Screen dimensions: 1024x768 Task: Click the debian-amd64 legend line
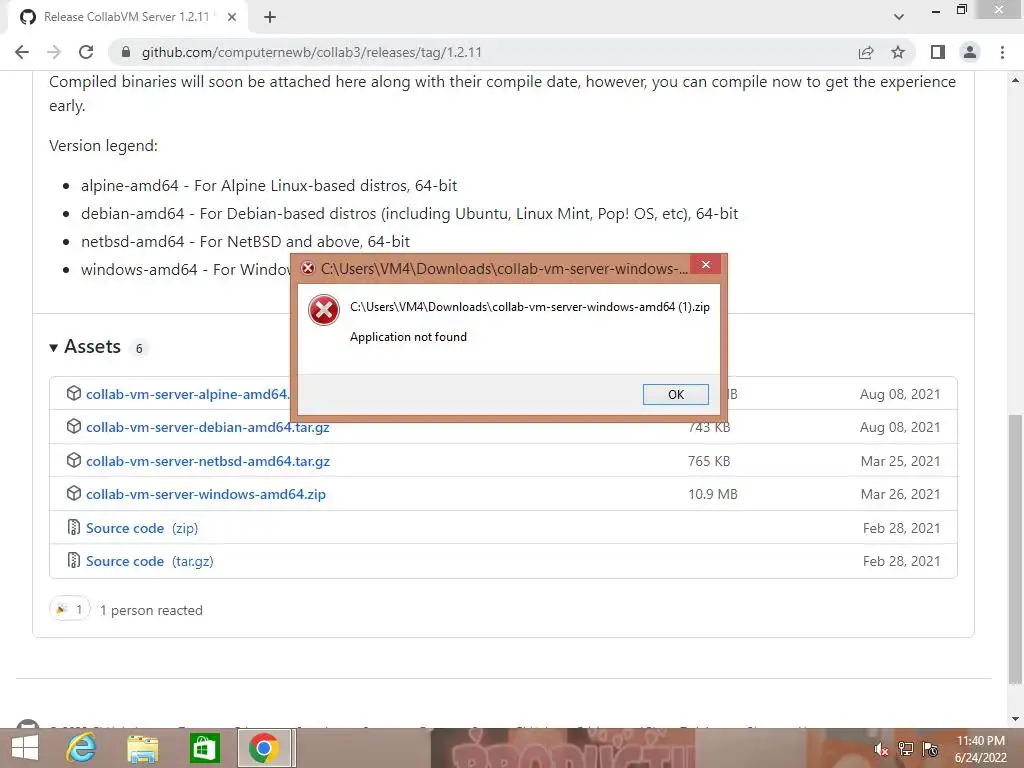[409, 214]
